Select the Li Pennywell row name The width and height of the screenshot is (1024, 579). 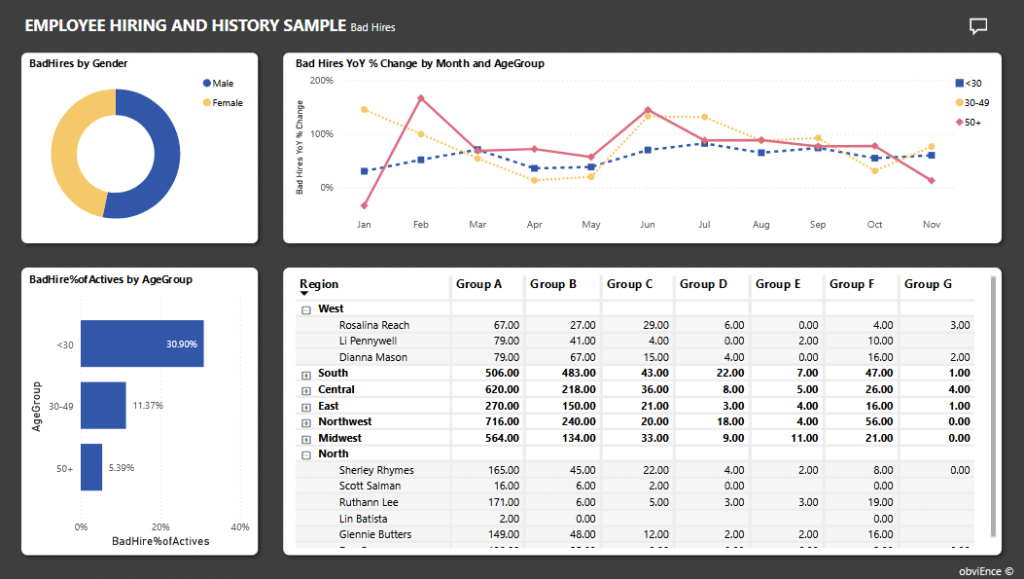point(368,341)
